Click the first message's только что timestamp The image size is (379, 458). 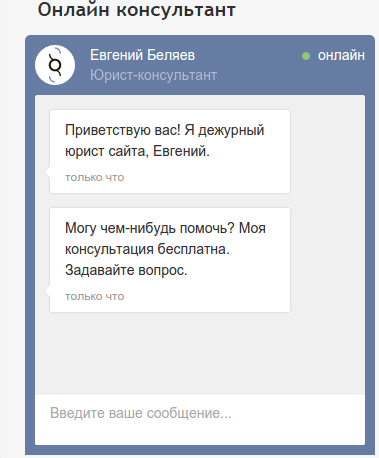(x=94, y=177)
